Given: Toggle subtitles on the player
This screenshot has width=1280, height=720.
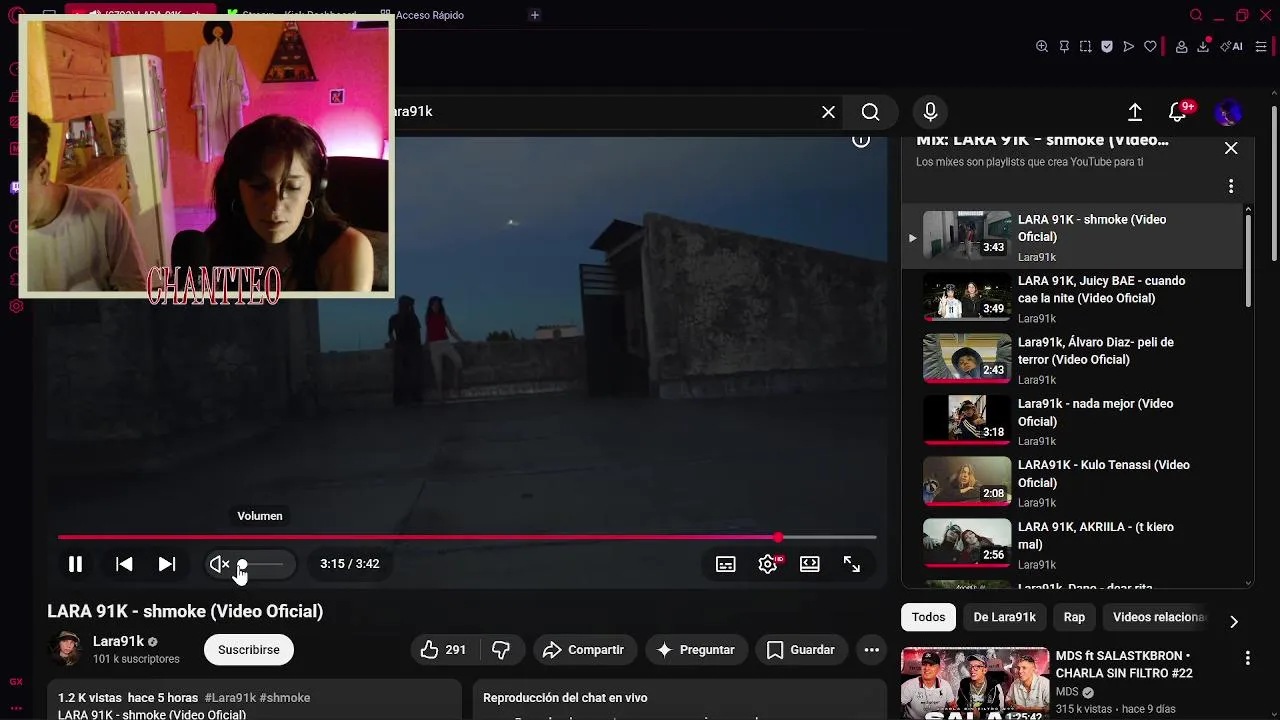Looking at the screenshot, I should click(x=726, y=564).
